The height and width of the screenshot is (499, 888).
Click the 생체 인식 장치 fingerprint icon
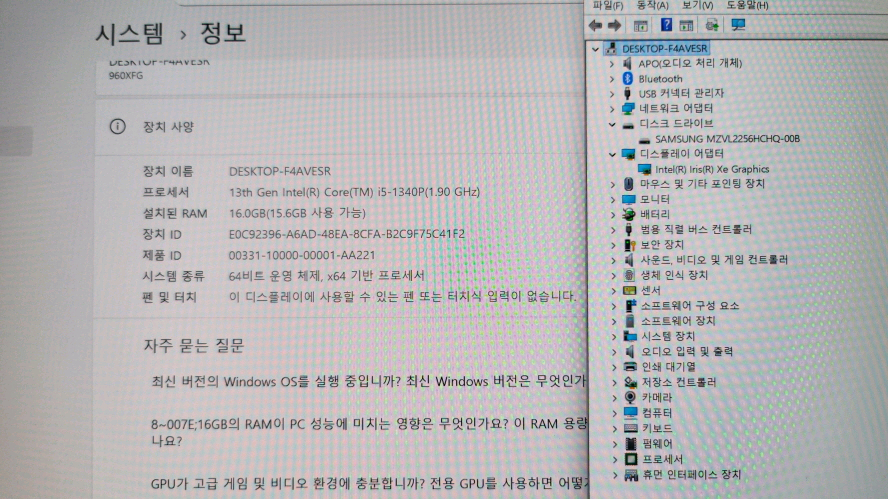[x=629, y=275]
